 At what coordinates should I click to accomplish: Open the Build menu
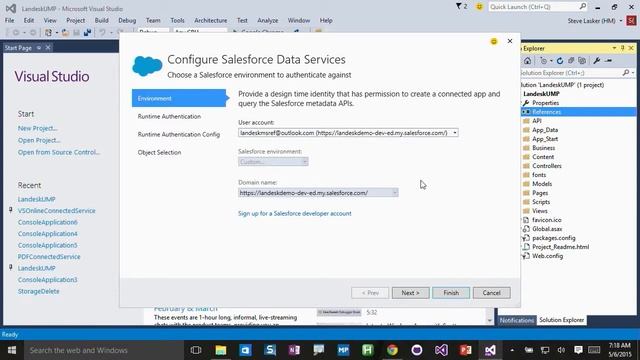(x=102, y=20)
